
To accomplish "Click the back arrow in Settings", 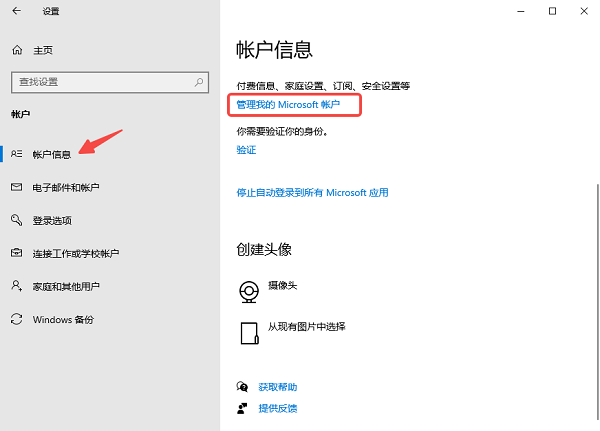I will pyautogui.click(x=17, y=11).
